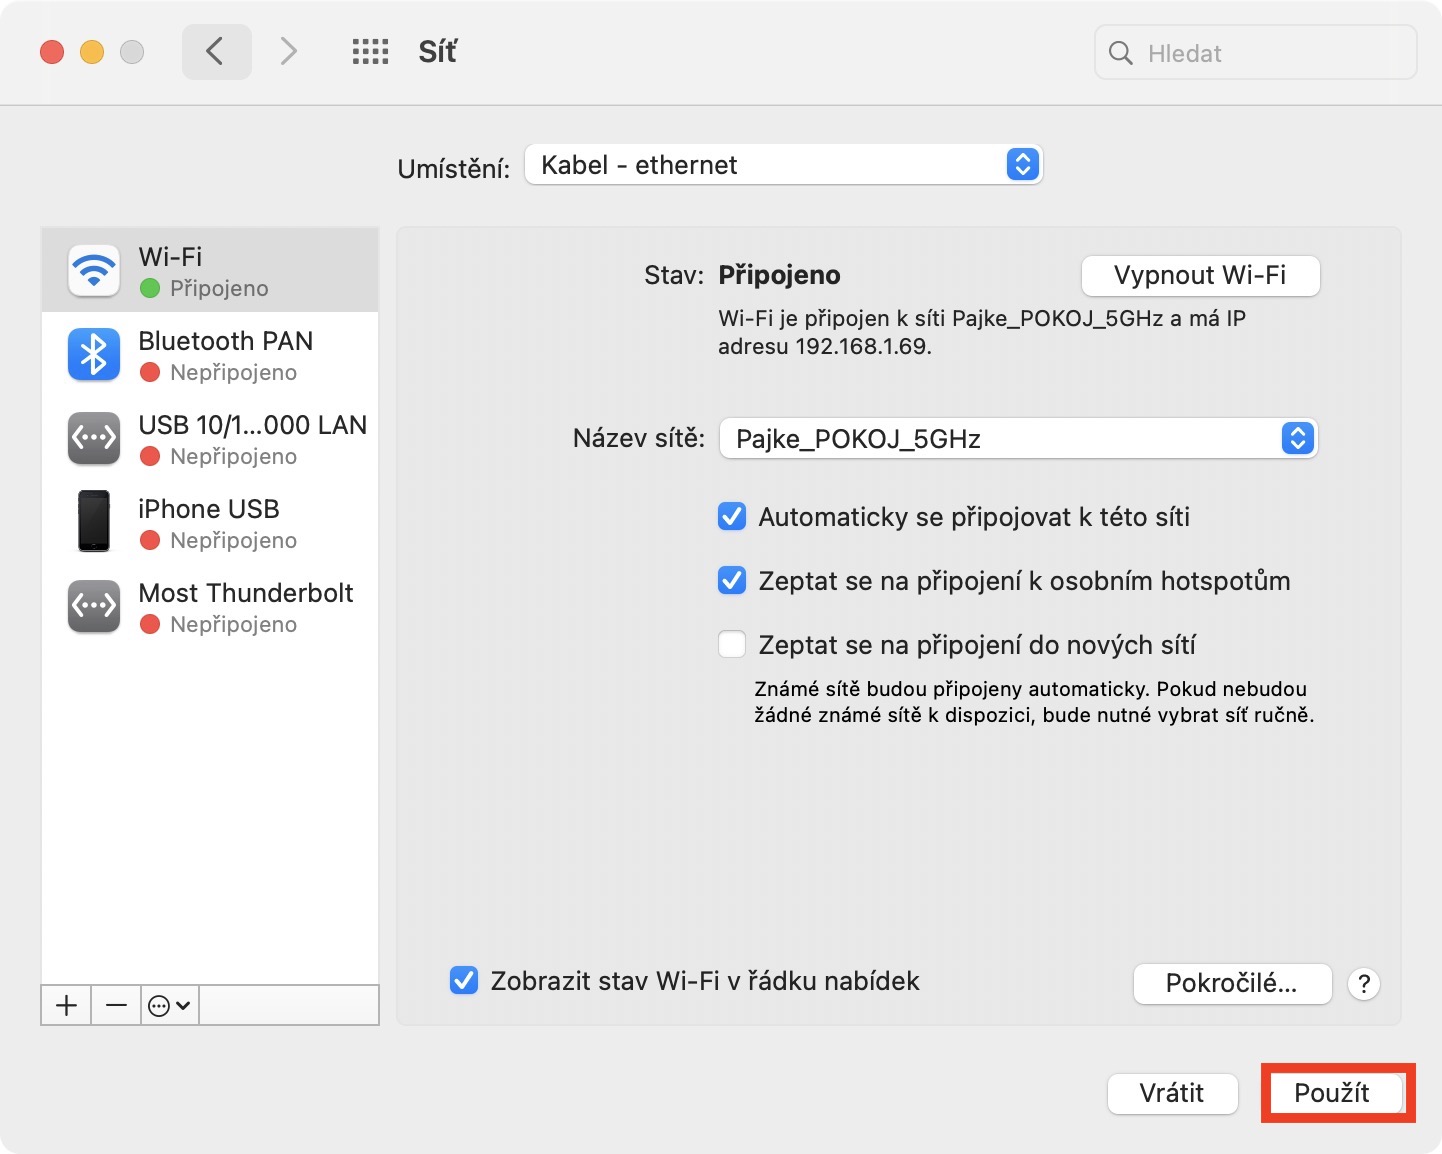
Task: Click the plus icon to add service
Action: click(x=66, y=1005)
